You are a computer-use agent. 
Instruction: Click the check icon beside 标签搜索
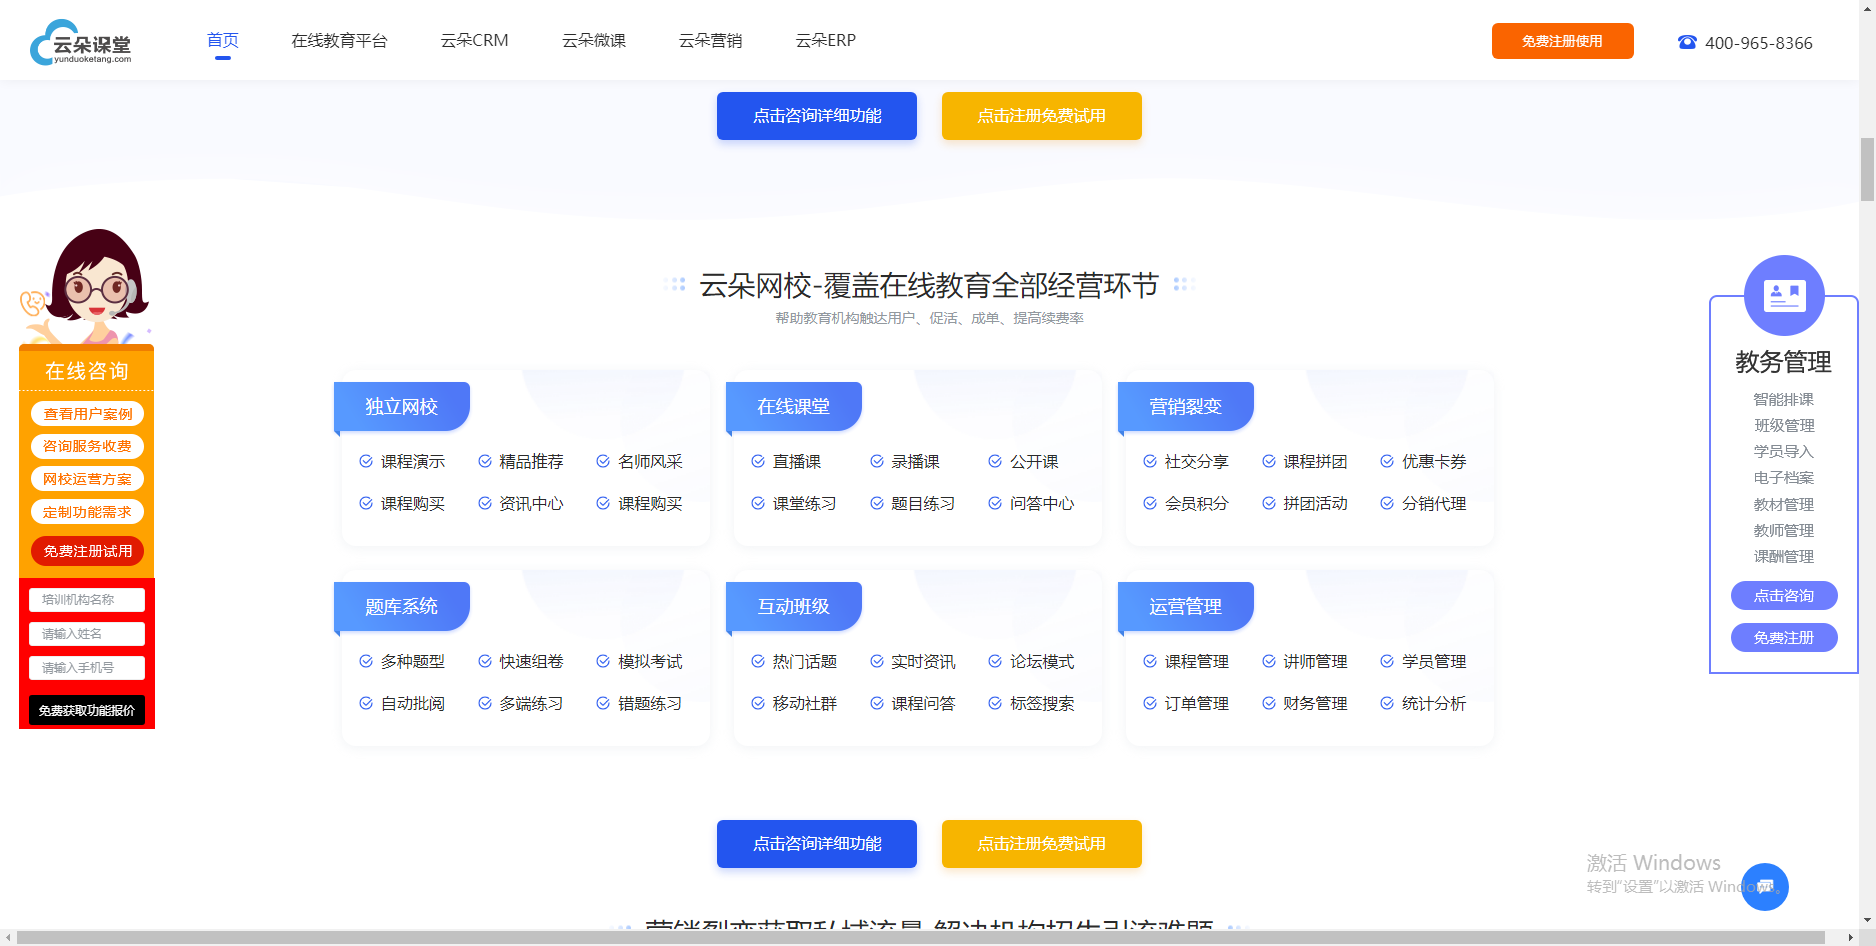pyautogui.click(x=995, y=703)
